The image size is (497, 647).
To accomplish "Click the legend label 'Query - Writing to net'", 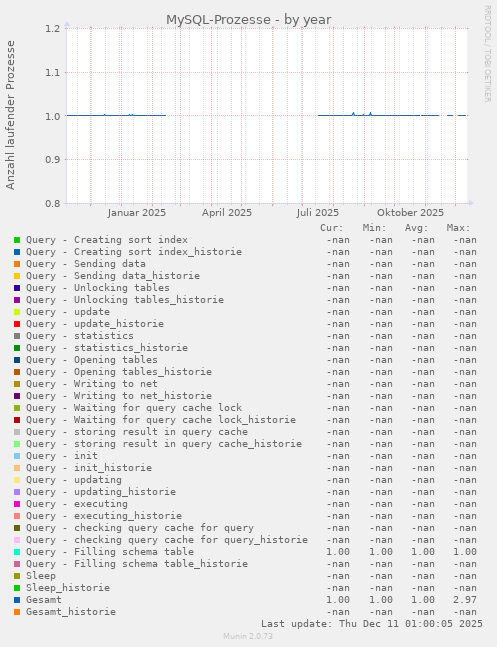I will coord(92,383).
